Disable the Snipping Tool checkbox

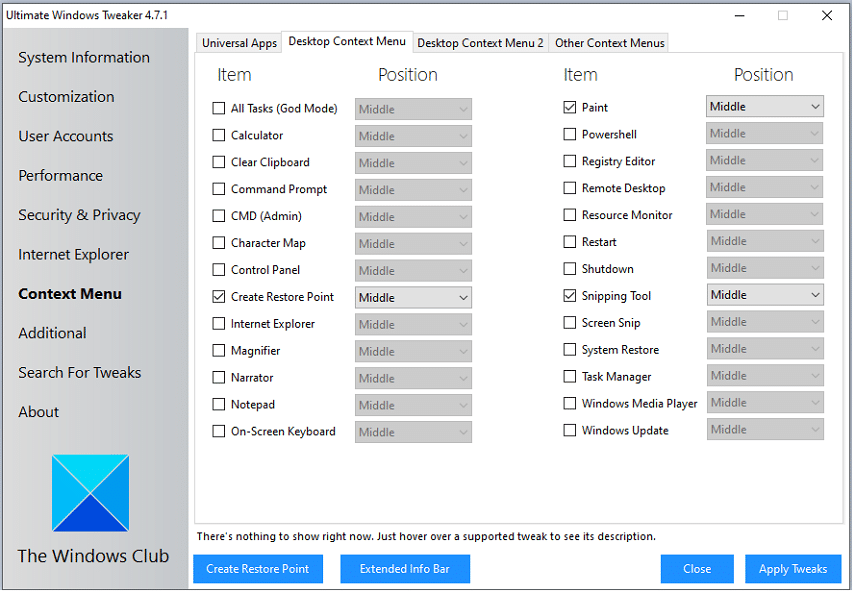coord(570,296)
